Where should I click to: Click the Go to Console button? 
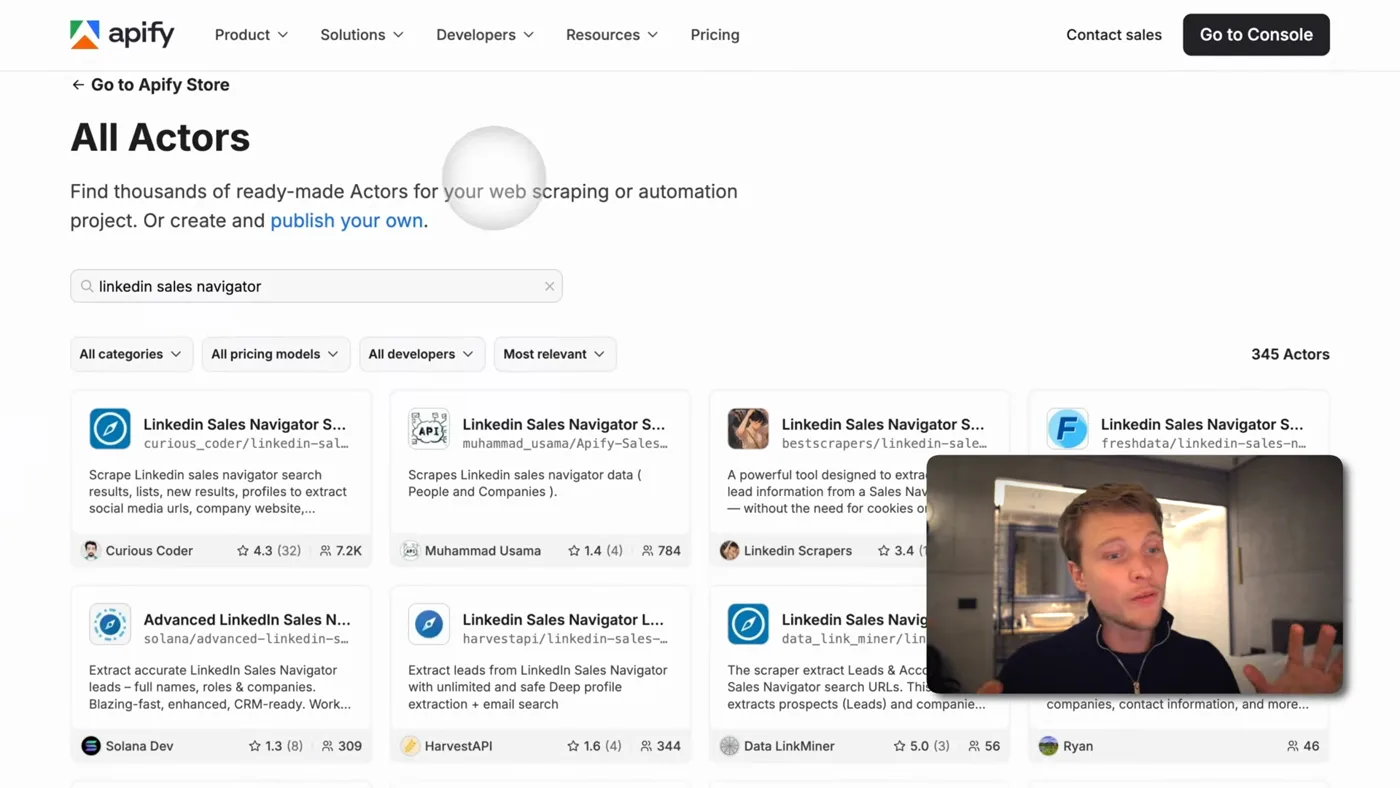(x=1256, y=35)
